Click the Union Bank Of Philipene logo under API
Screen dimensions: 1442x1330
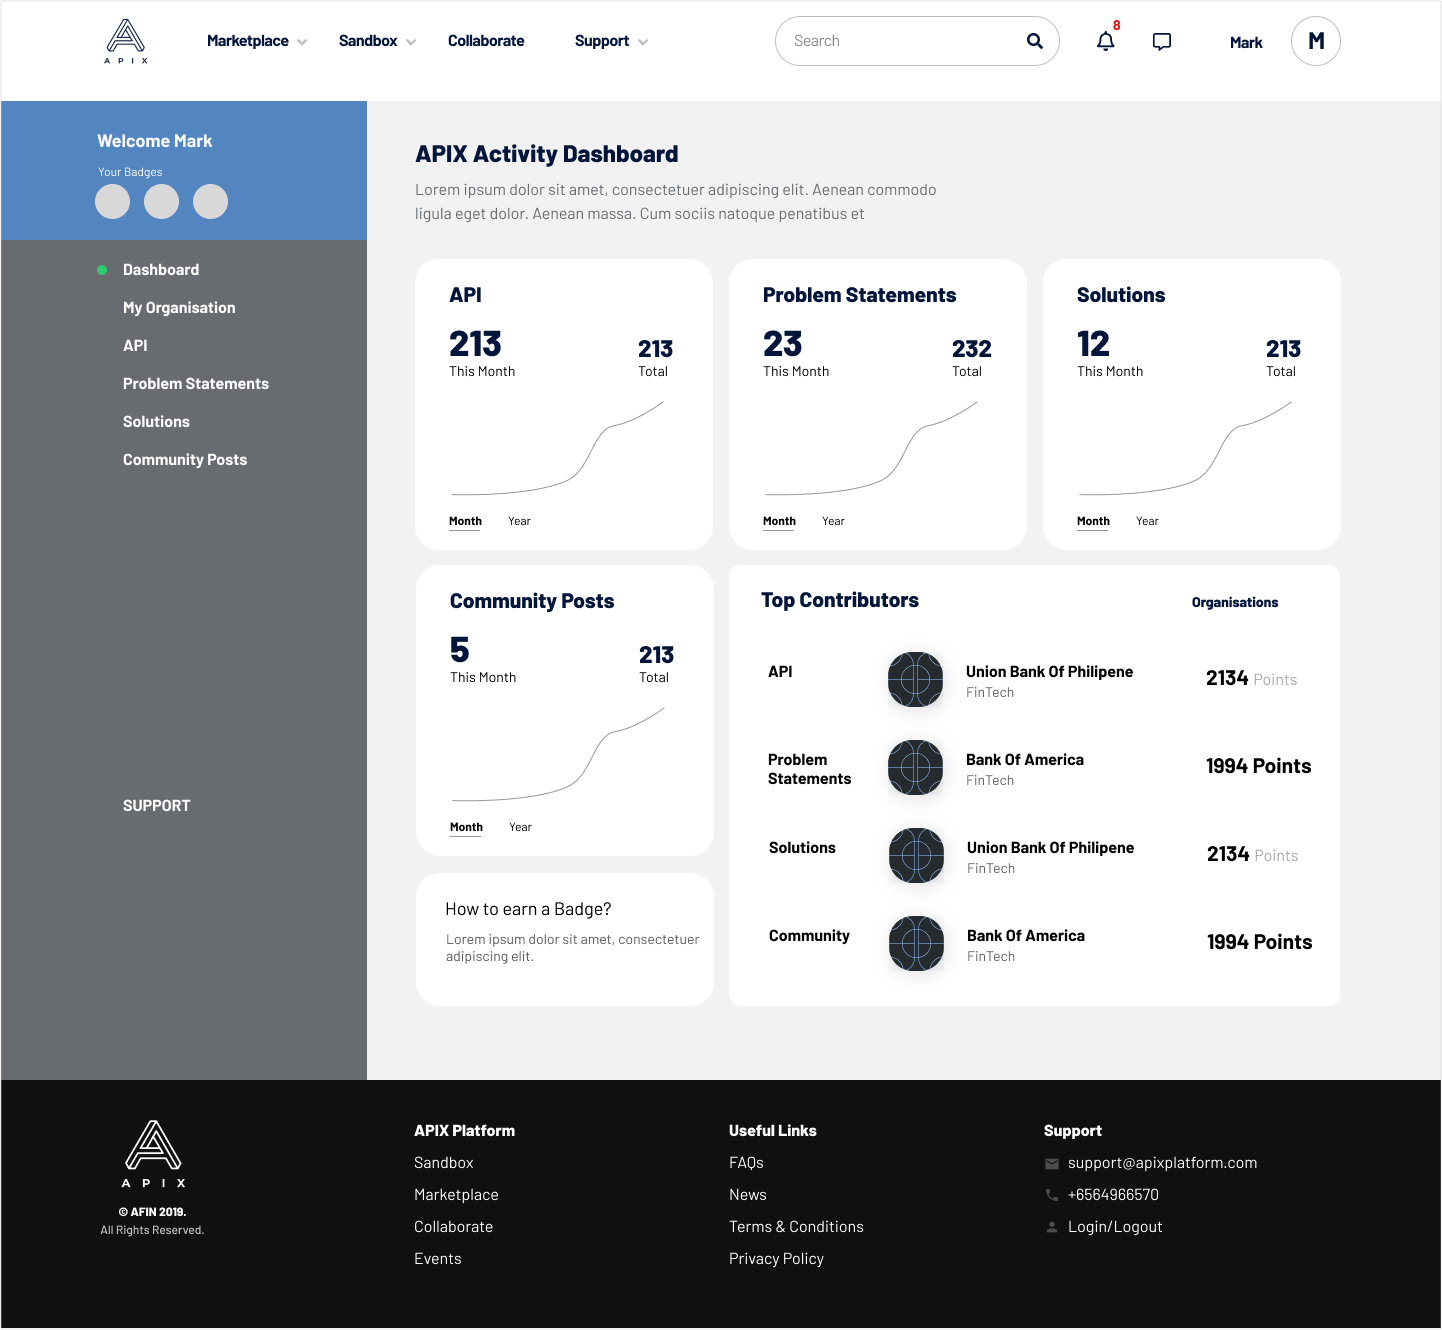point(914,679)
